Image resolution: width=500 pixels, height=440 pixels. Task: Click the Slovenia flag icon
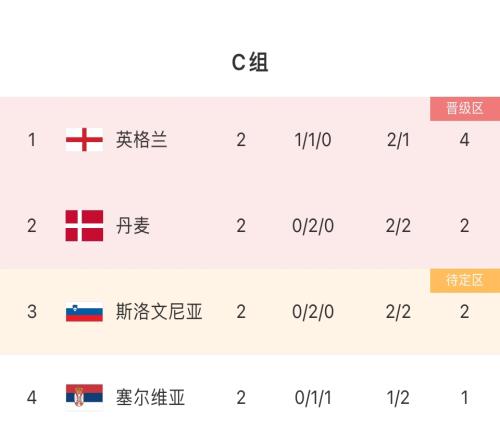point(84,312)
